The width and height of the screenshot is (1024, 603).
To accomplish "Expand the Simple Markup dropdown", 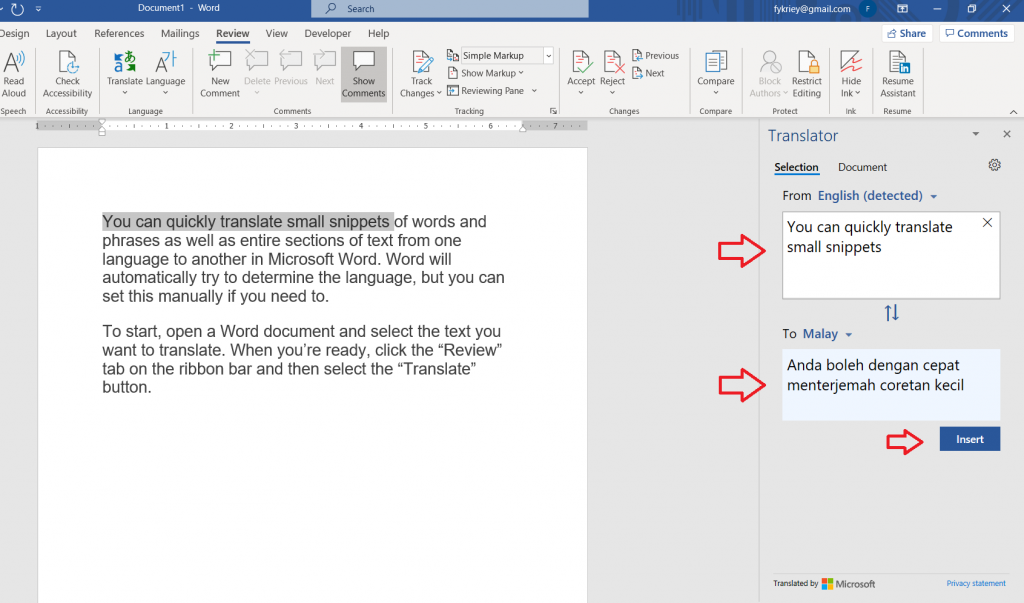I will pyautogui.click(x=548, y=56).
